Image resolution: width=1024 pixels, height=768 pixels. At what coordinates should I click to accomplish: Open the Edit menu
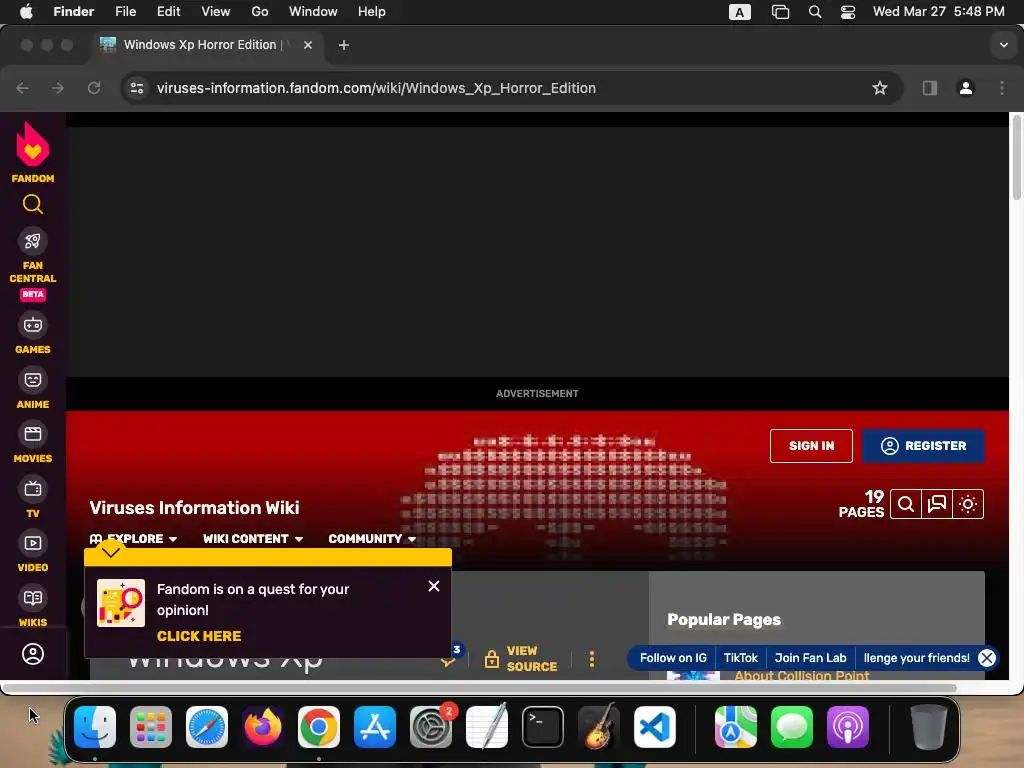168,12
